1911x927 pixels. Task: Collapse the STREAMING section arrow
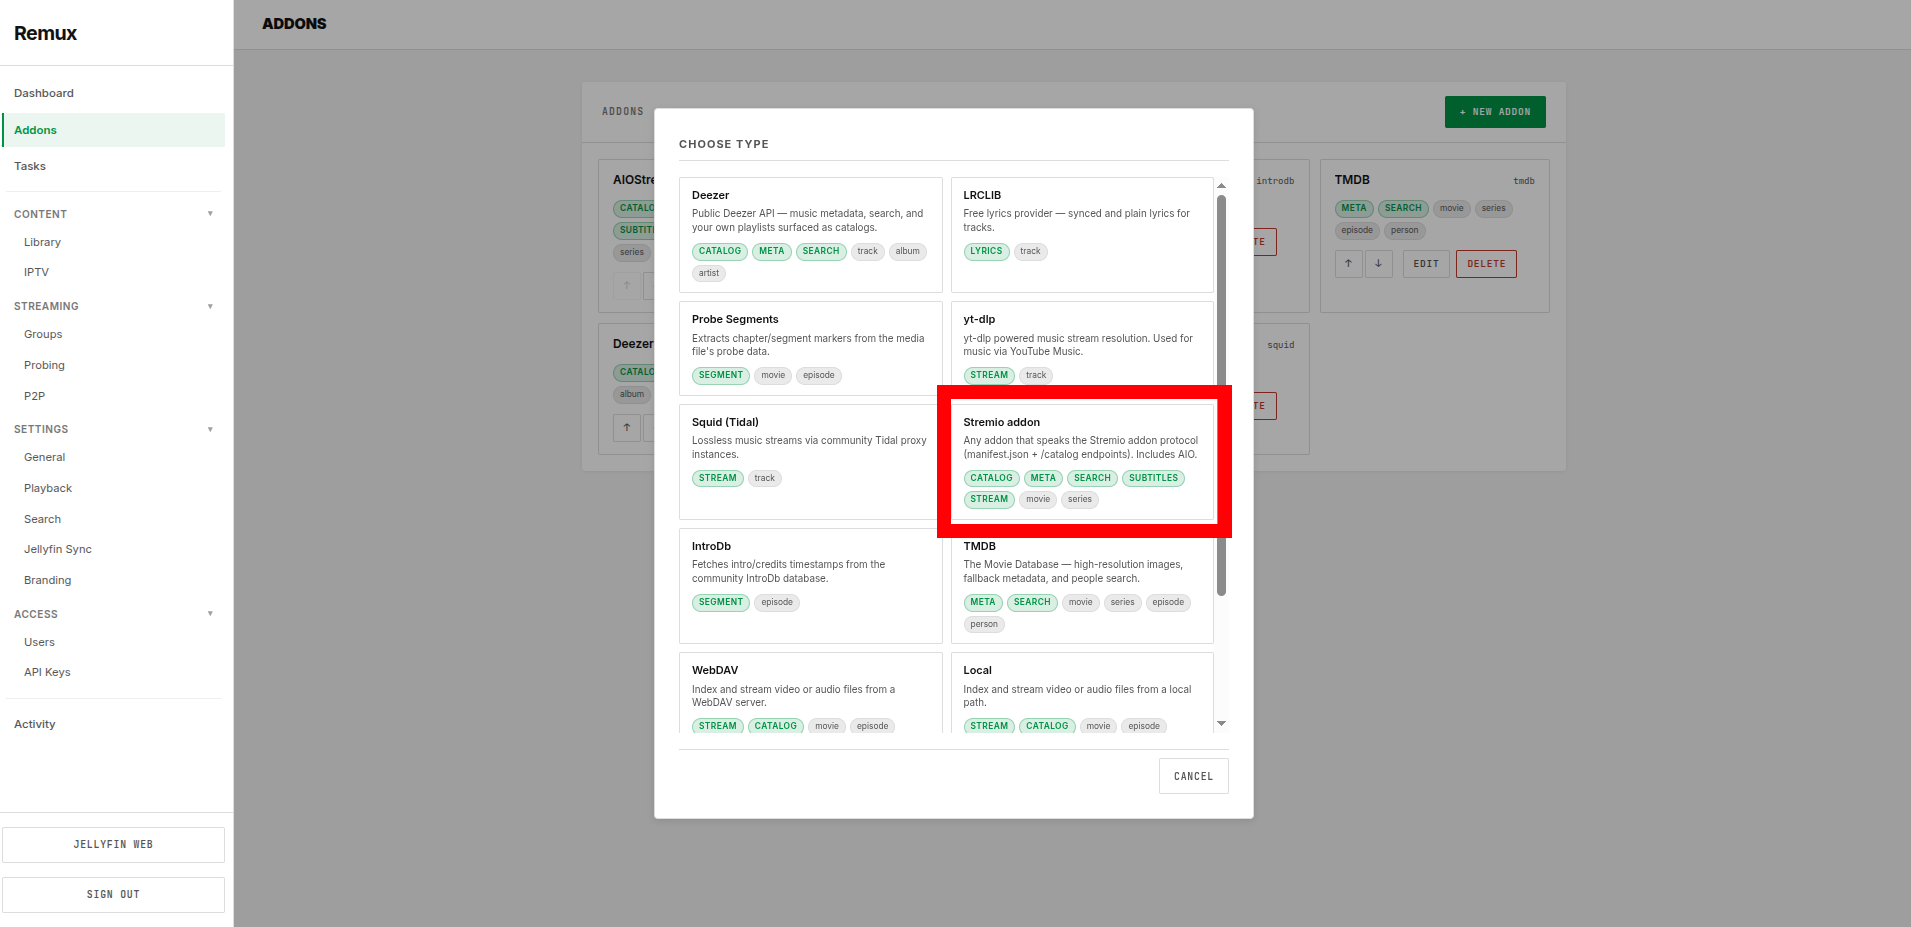coord(210,306)
